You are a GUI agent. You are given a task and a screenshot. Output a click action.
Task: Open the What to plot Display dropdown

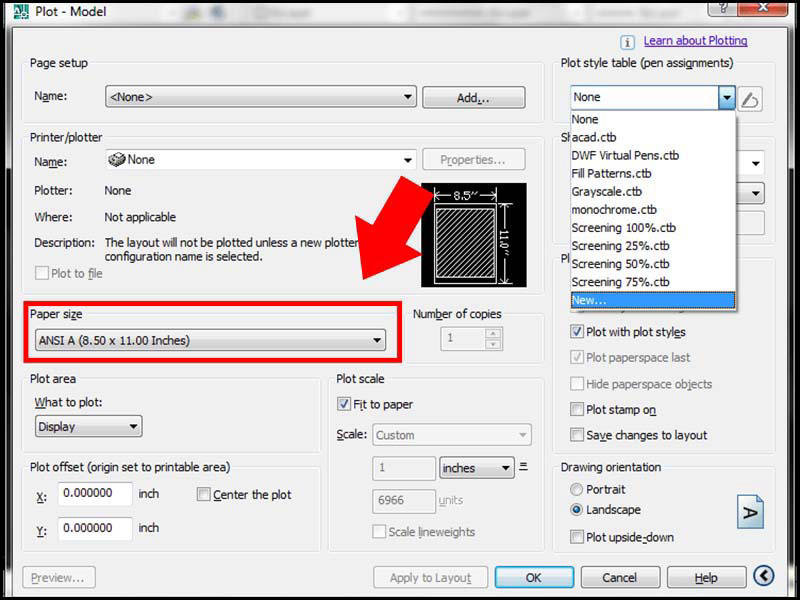click(x=88, y=426)
